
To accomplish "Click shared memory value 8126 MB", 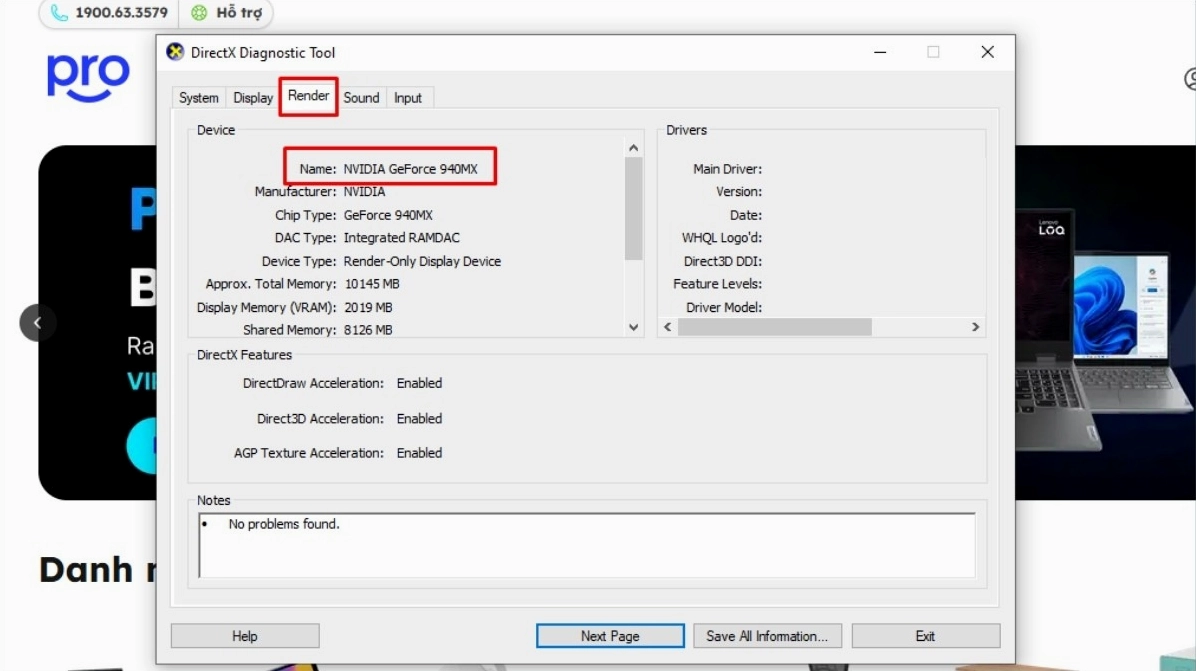I will click(x=368, y=330).
